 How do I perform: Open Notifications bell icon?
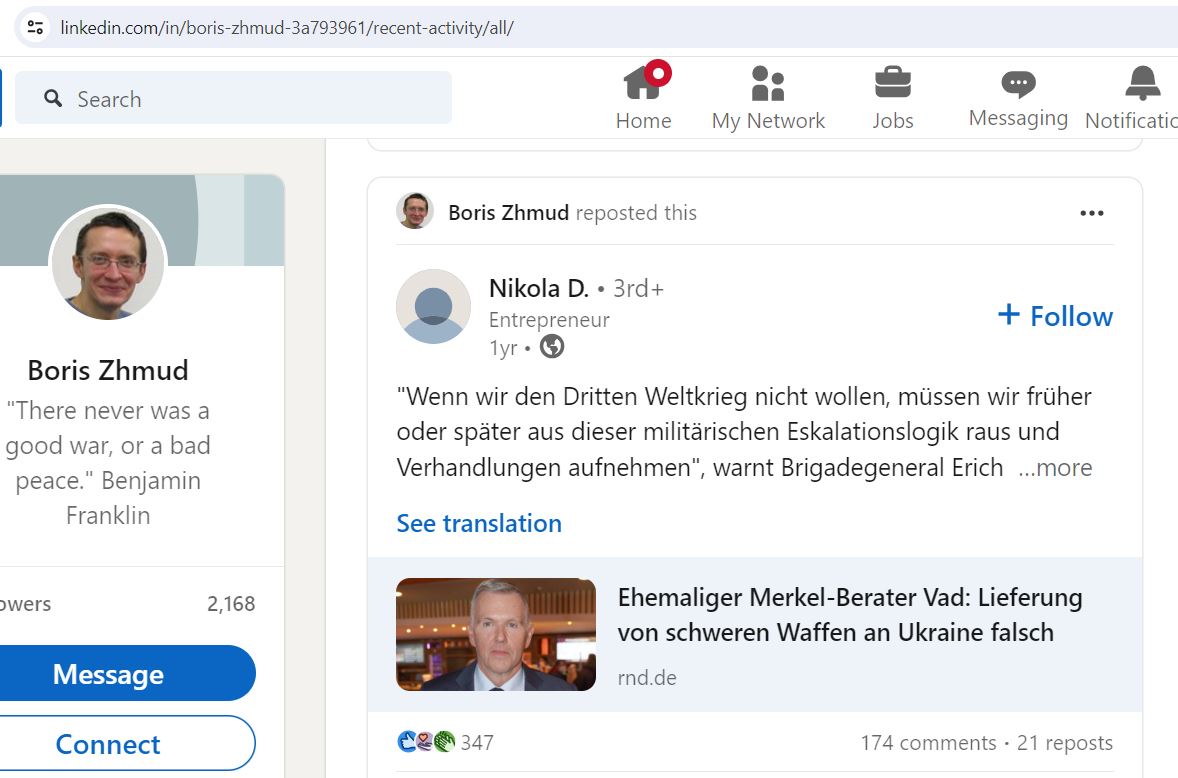[1143, 83]
